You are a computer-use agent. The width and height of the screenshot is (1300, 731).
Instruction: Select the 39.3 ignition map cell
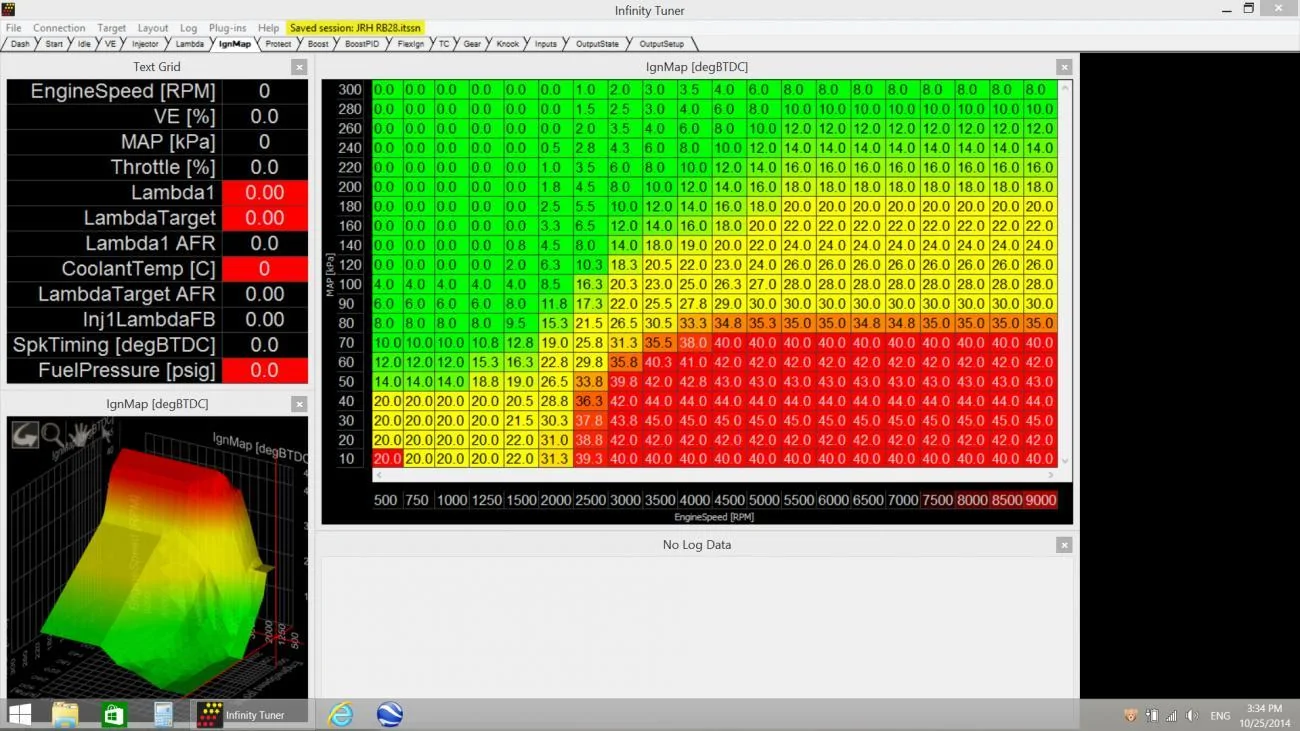pyautogui.click(x=590, y=459)
